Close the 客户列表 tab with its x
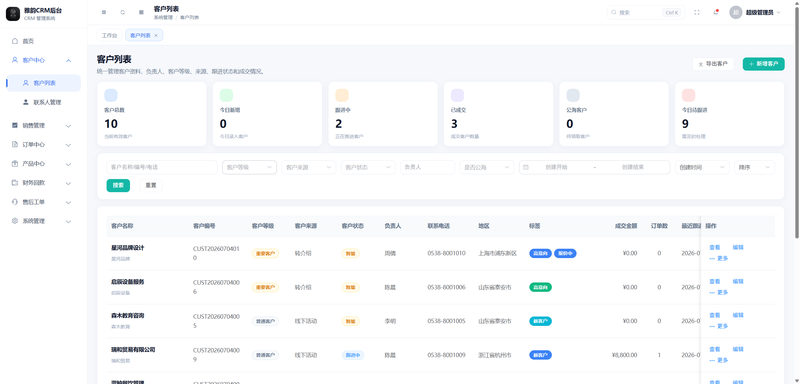Screen dimensions: 800x384 click(x=156, y=36)
